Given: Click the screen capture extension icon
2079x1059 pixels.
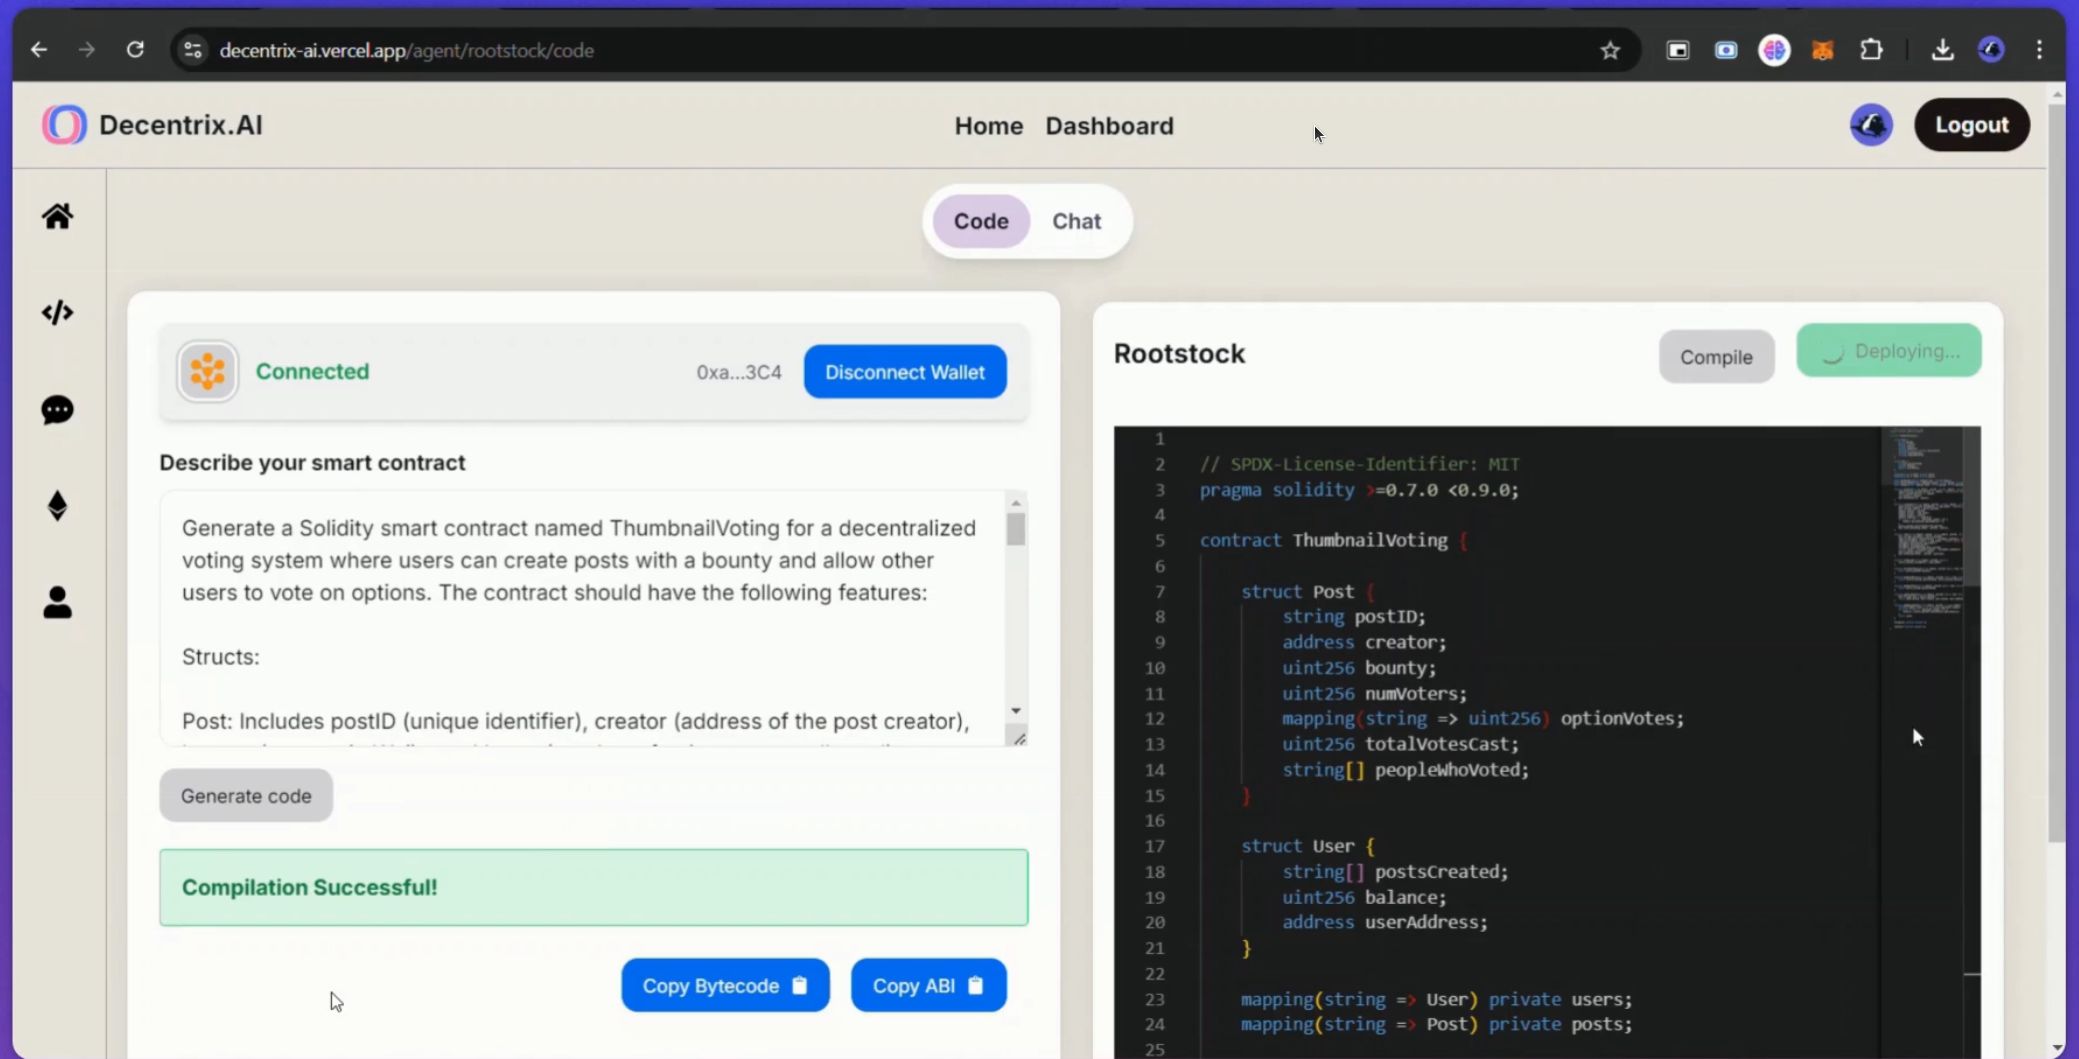Looking at the screenshot, I should pos(1726,50).
